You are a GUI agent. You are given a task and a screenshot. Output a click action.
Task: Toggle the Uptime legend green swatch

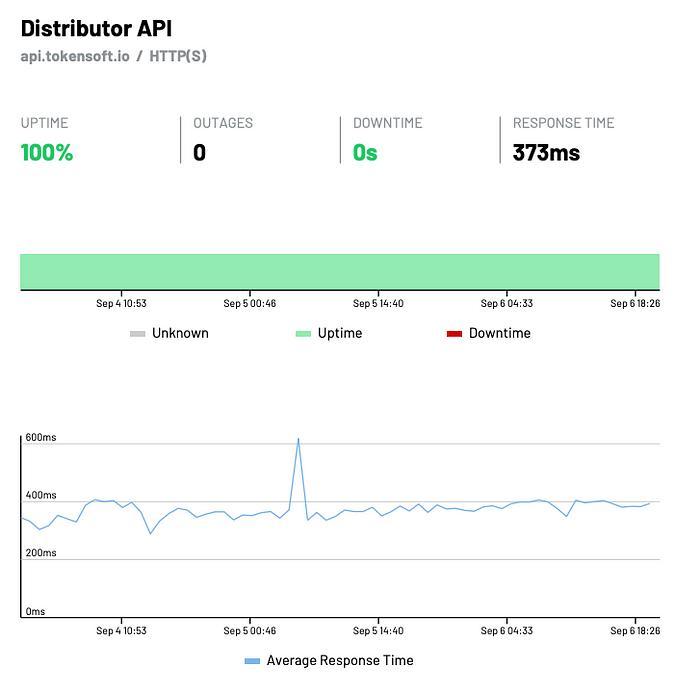[x=303, y=334]
